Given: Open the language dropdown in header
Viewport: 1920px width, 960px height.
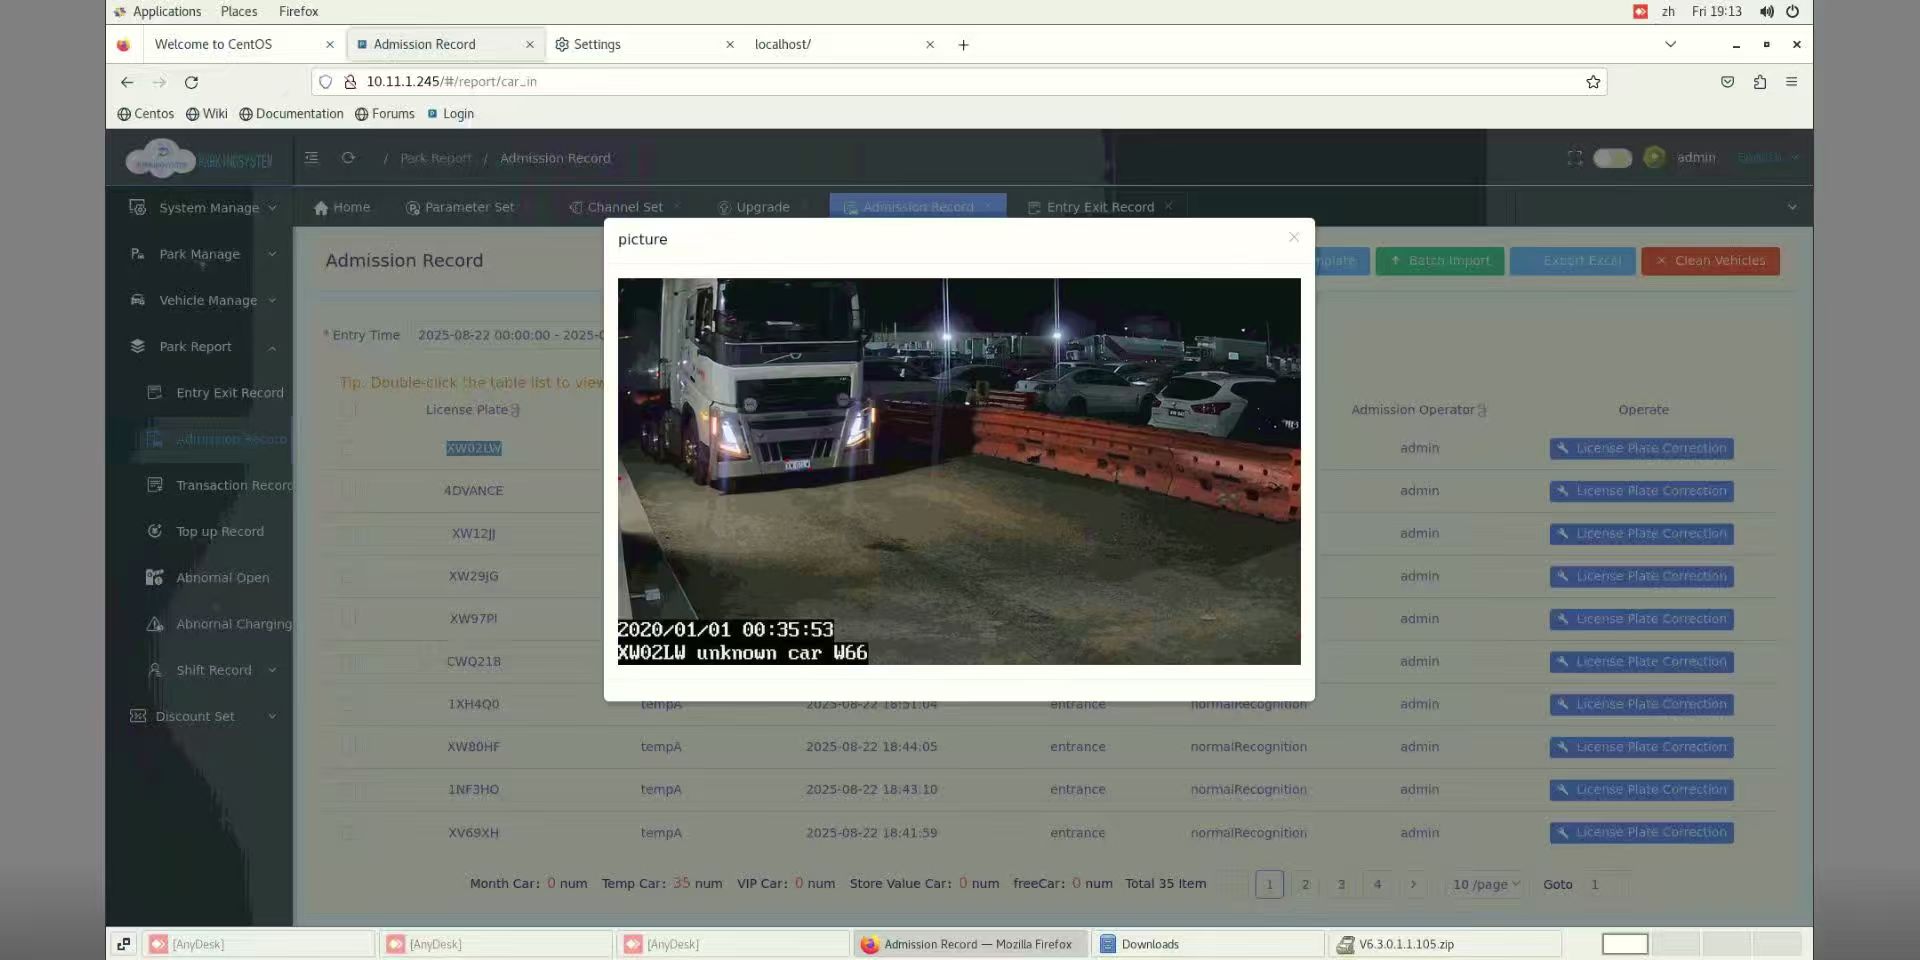Looking at the screenshot, I should pos(1768,158).
